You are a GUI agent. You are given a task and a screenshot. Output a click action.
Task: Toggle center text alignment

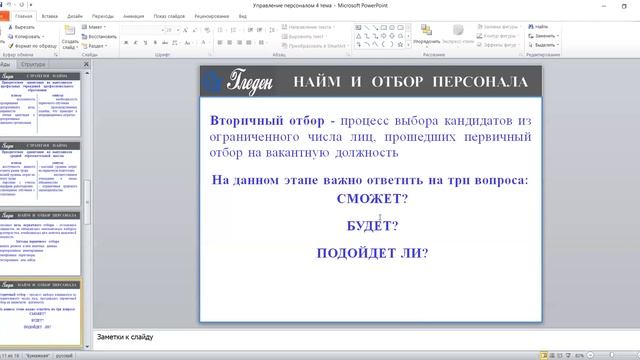click(x=229, y=42)
